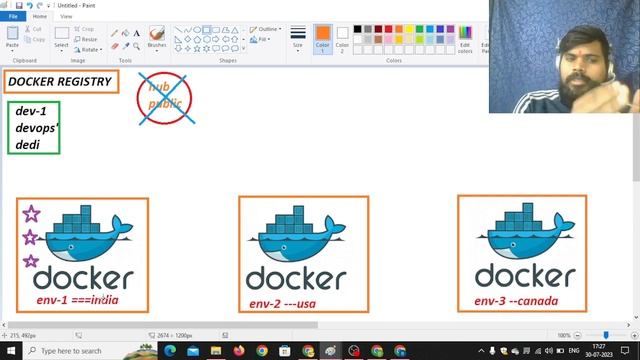Choose the Rectangle shape
Screen dimensions: 640x360
207,30
